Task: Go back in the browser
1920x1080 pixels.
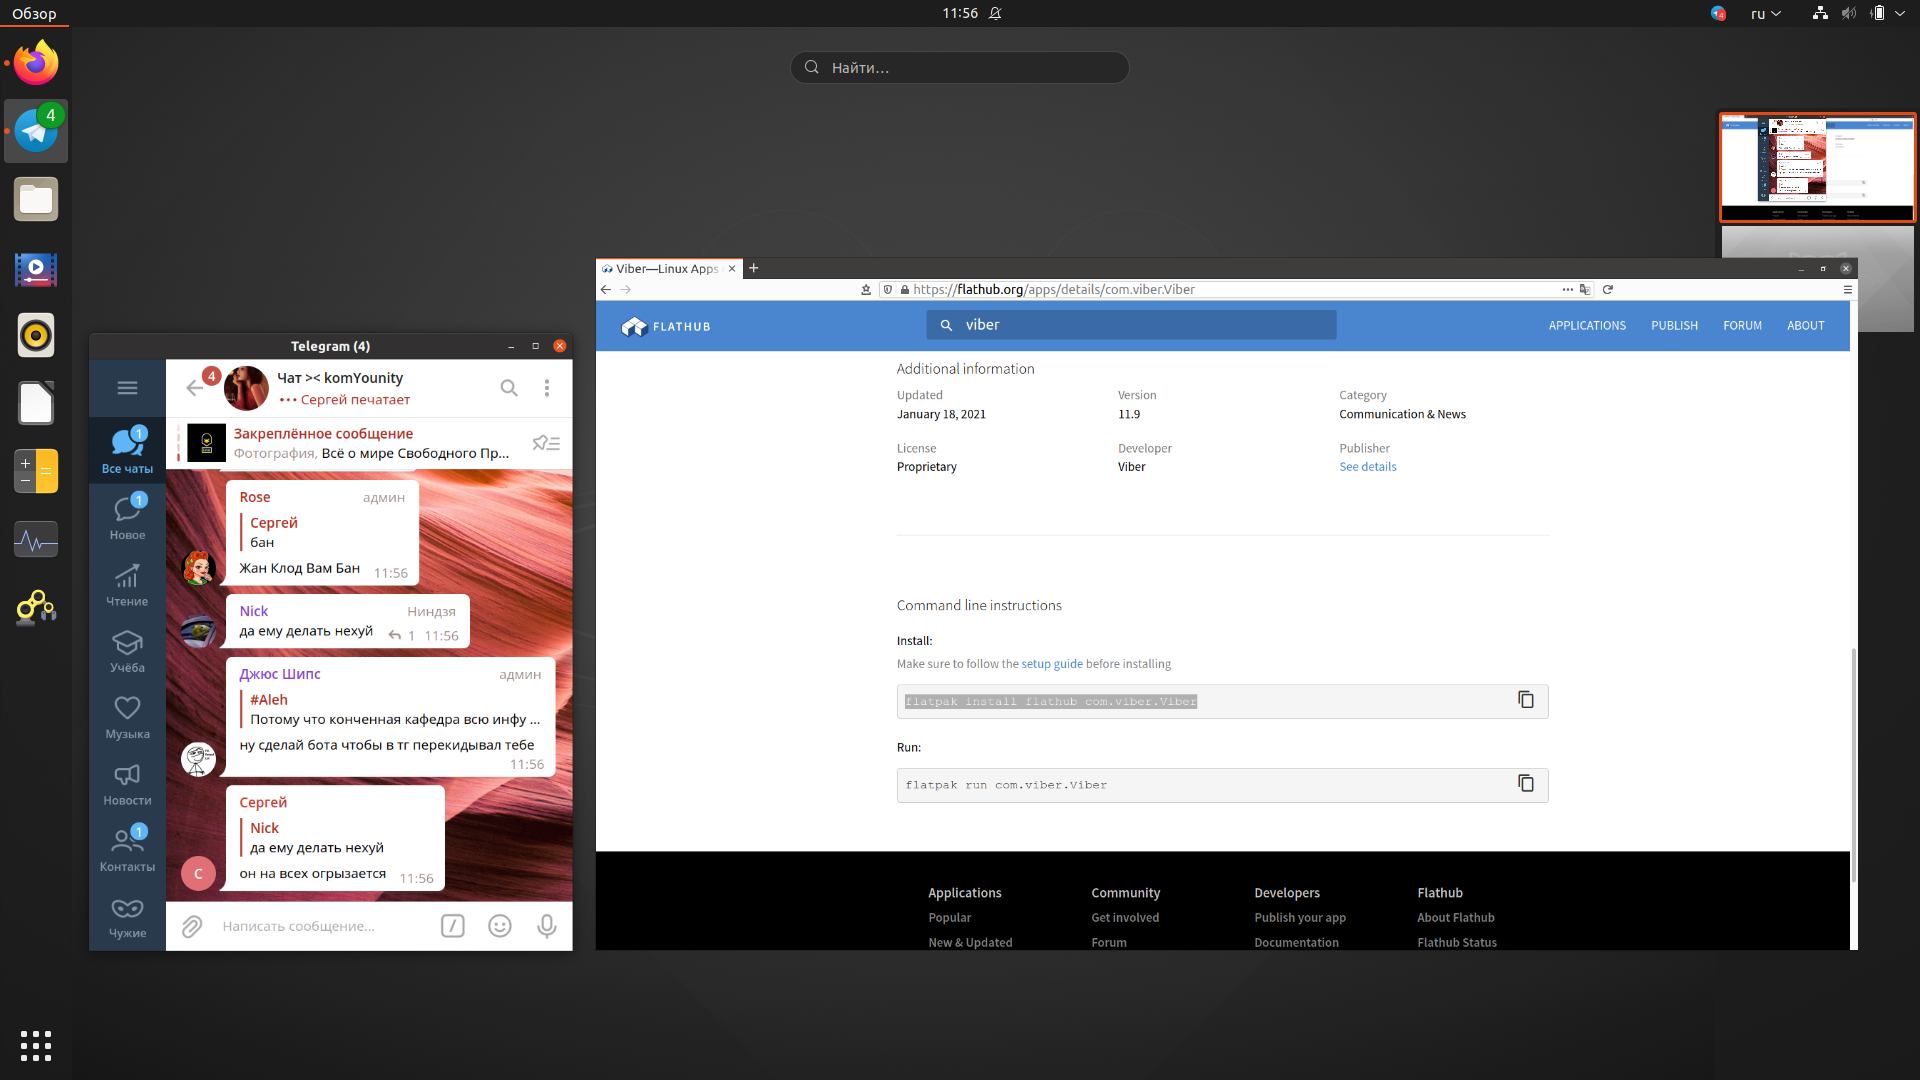Action: (606, 289)
